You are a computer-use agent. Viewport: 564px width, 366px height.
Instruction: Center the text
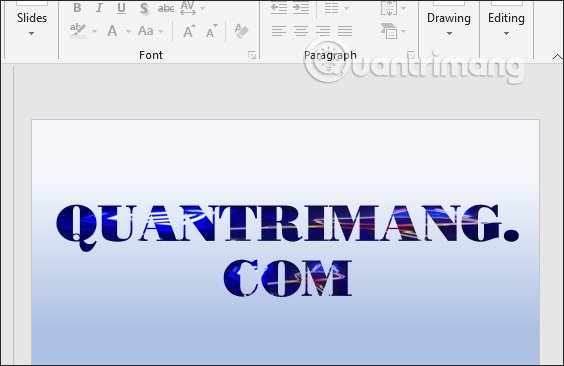[x=301, y=31]
